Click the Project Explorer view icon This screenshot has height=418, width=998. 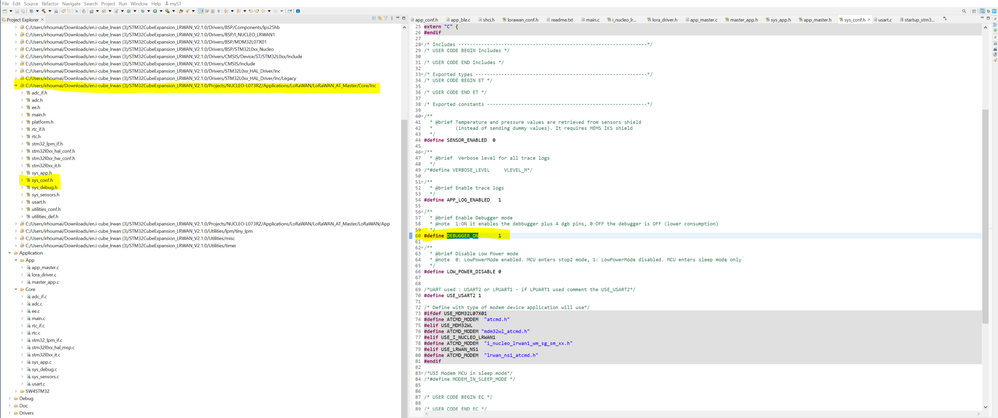pos(3,19)
